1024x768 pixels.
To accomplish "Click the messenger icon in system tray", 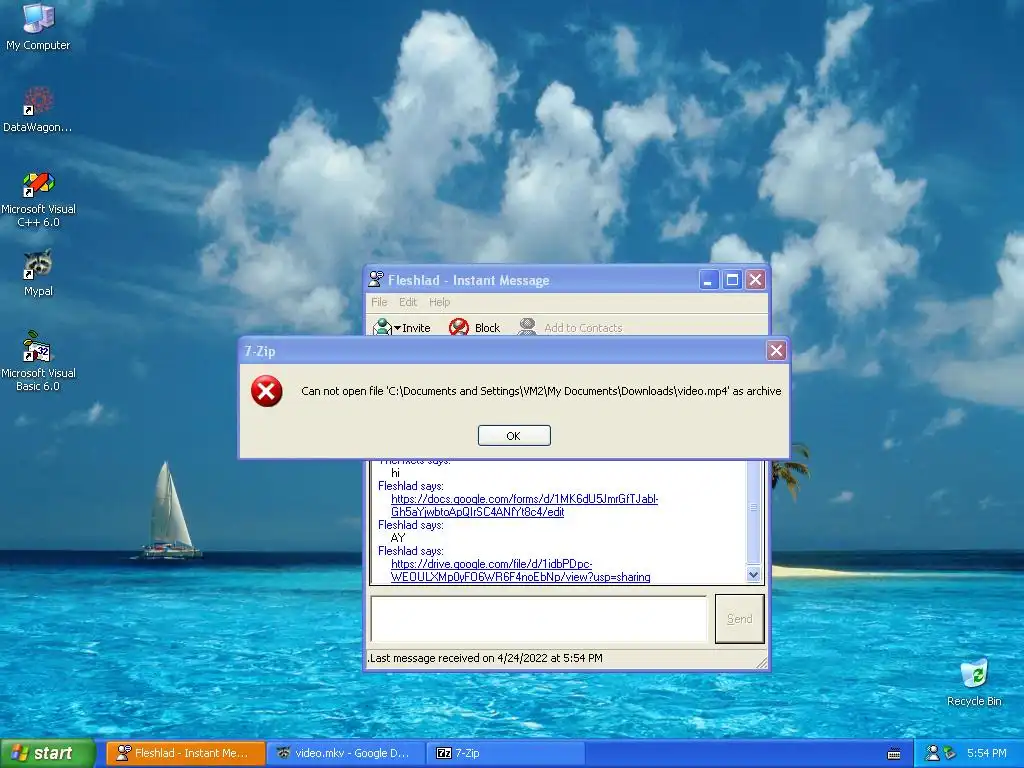I will [933, 753].
